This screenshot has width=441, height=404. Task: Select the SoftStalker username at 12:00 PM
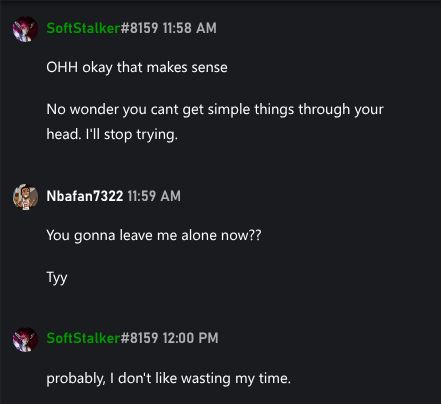pyautogui.click(x=83, y=338)
